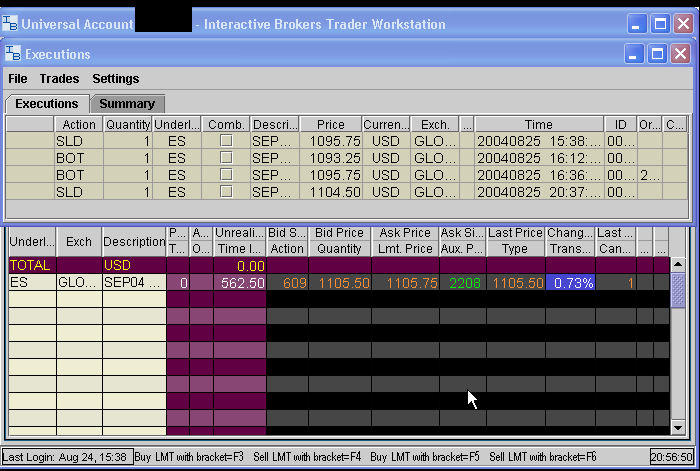The image size is (700, 471).
Task: Open the Settings menu
Action: pyautogui.click(x=116, y=79)
